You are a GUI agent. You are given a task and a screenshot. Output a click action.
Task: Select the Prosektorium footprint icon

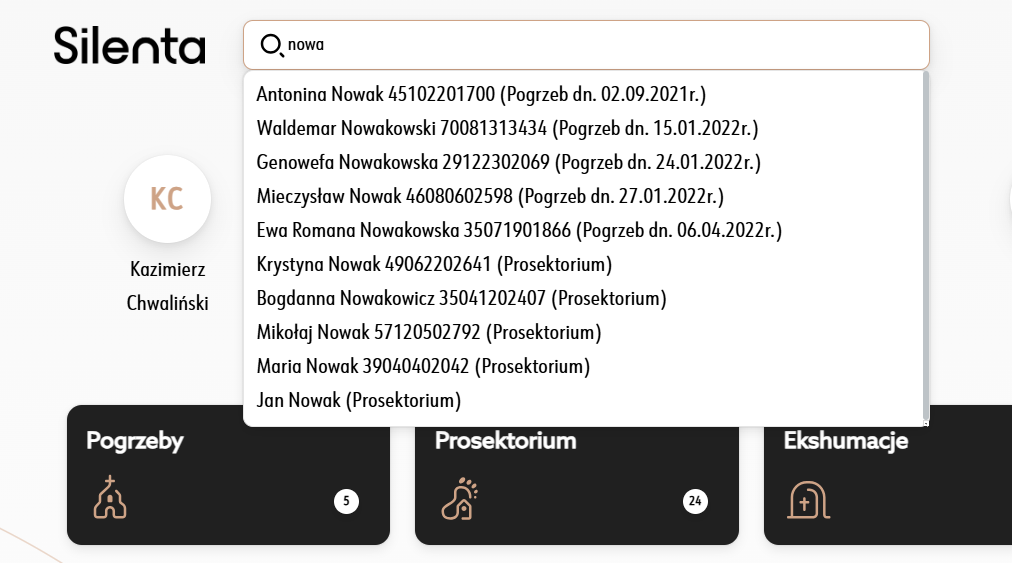(x=460, y=498)
